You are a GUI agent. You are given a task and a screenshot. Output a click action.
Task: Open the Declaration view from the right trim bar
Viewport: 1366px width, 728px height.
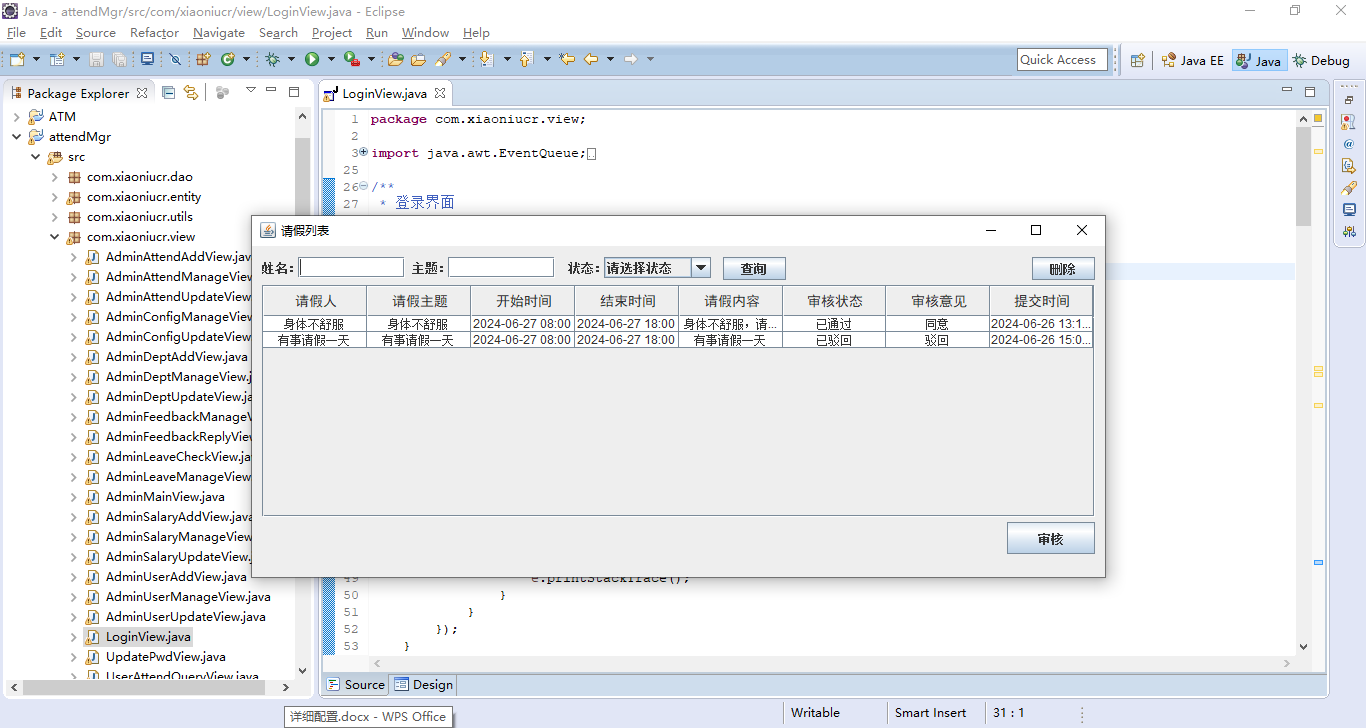coord(1349,166)
